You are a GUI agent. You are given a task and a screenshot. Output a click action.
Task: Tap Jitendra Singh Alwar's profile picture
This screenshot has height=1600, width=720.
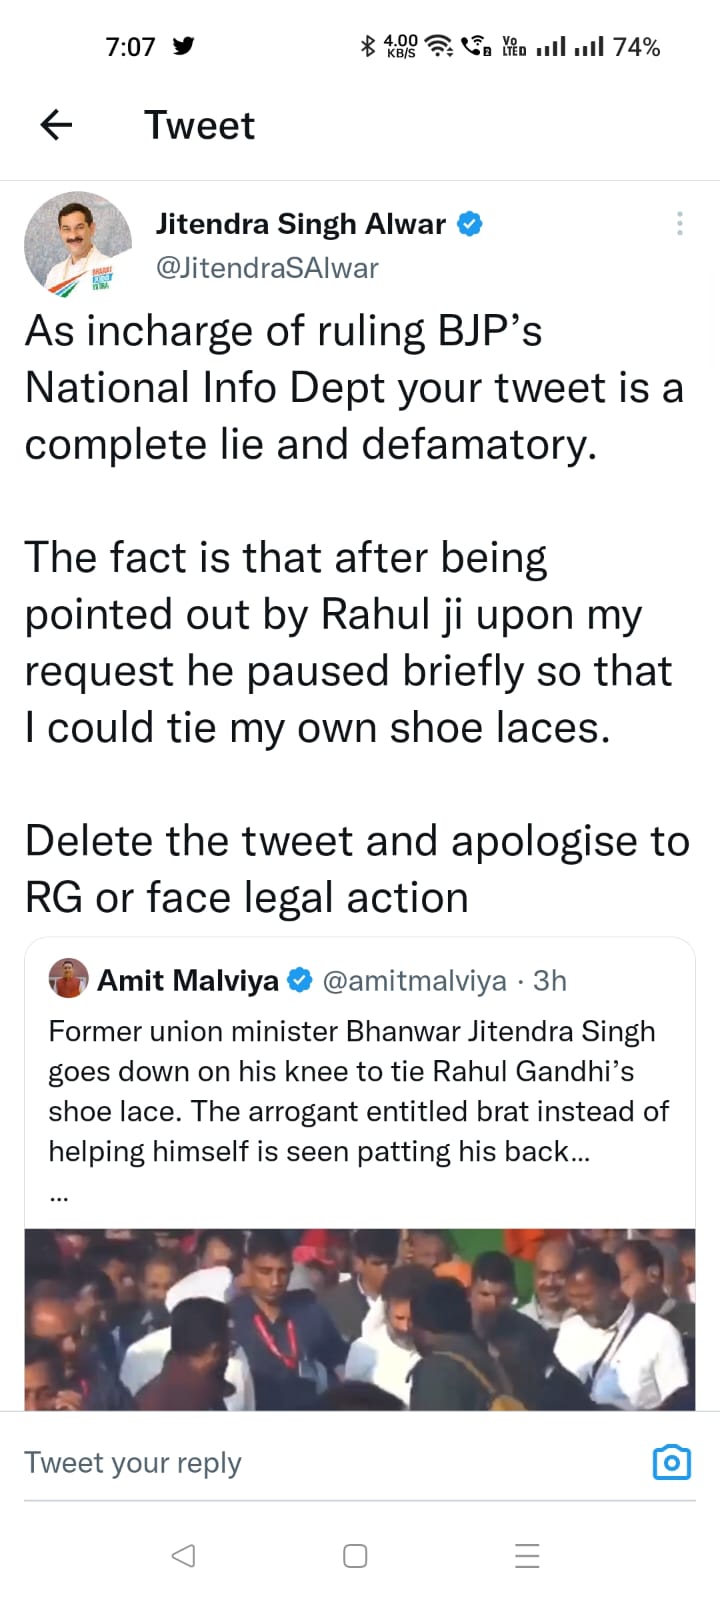pyautogui.click(x=78, y=244)
